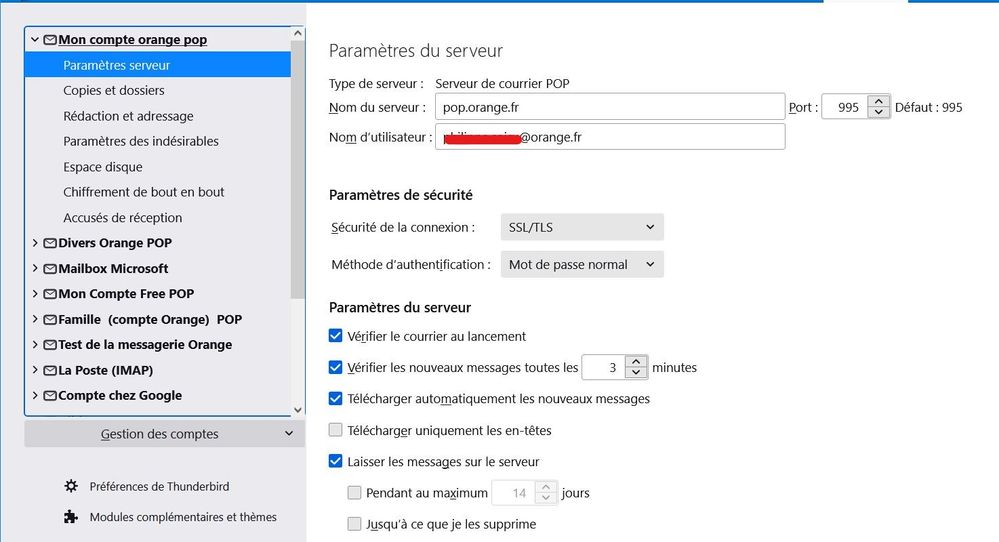
Task: Click the account list vertical scrollbar
Action: [298, 200]
